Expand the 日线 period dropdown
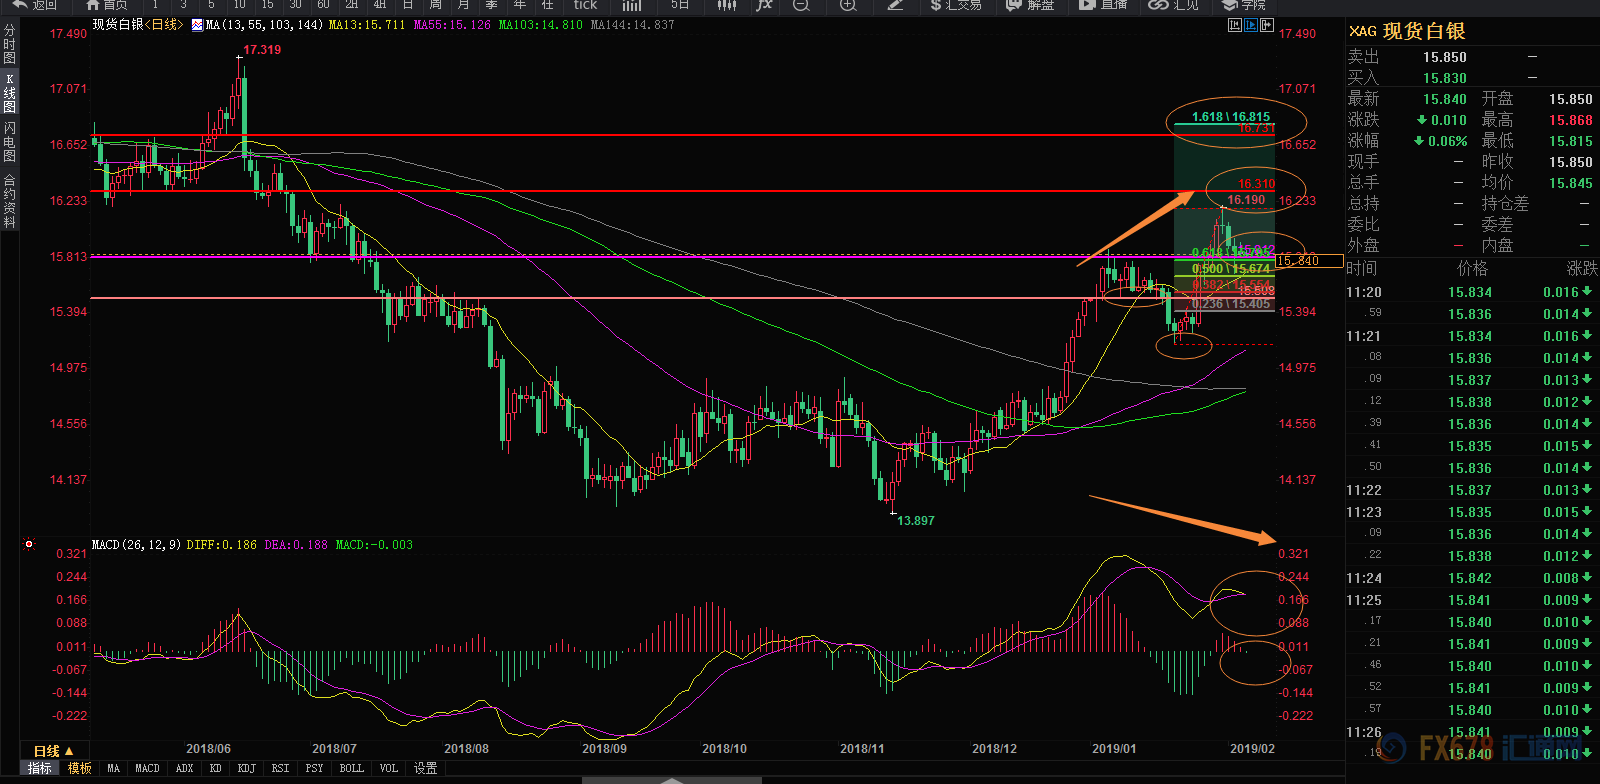The image size is (1600, 784). click(53, 751)
